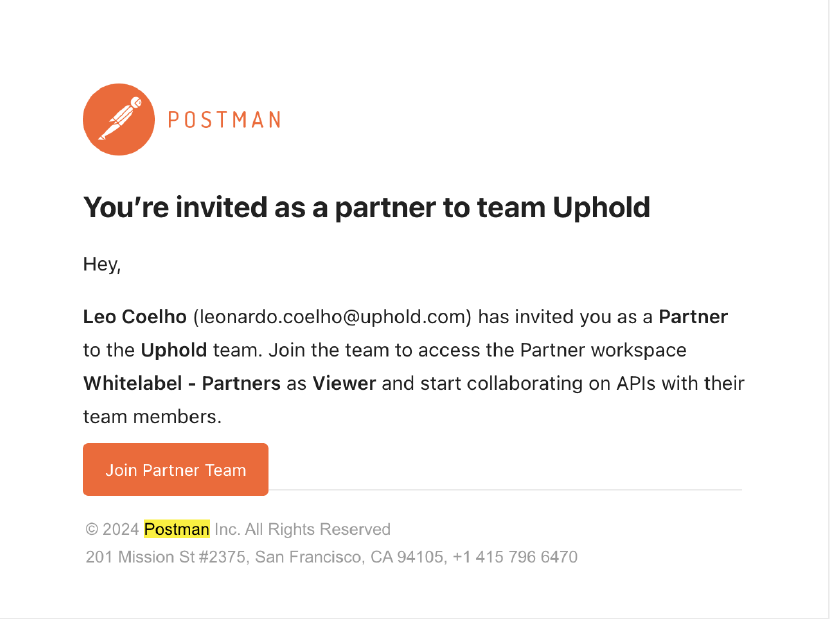The width and height of the screenshot is (830, 620).
Task: Open the leonardo.coelho@uphold.com email address
Action: pos(332,317)
